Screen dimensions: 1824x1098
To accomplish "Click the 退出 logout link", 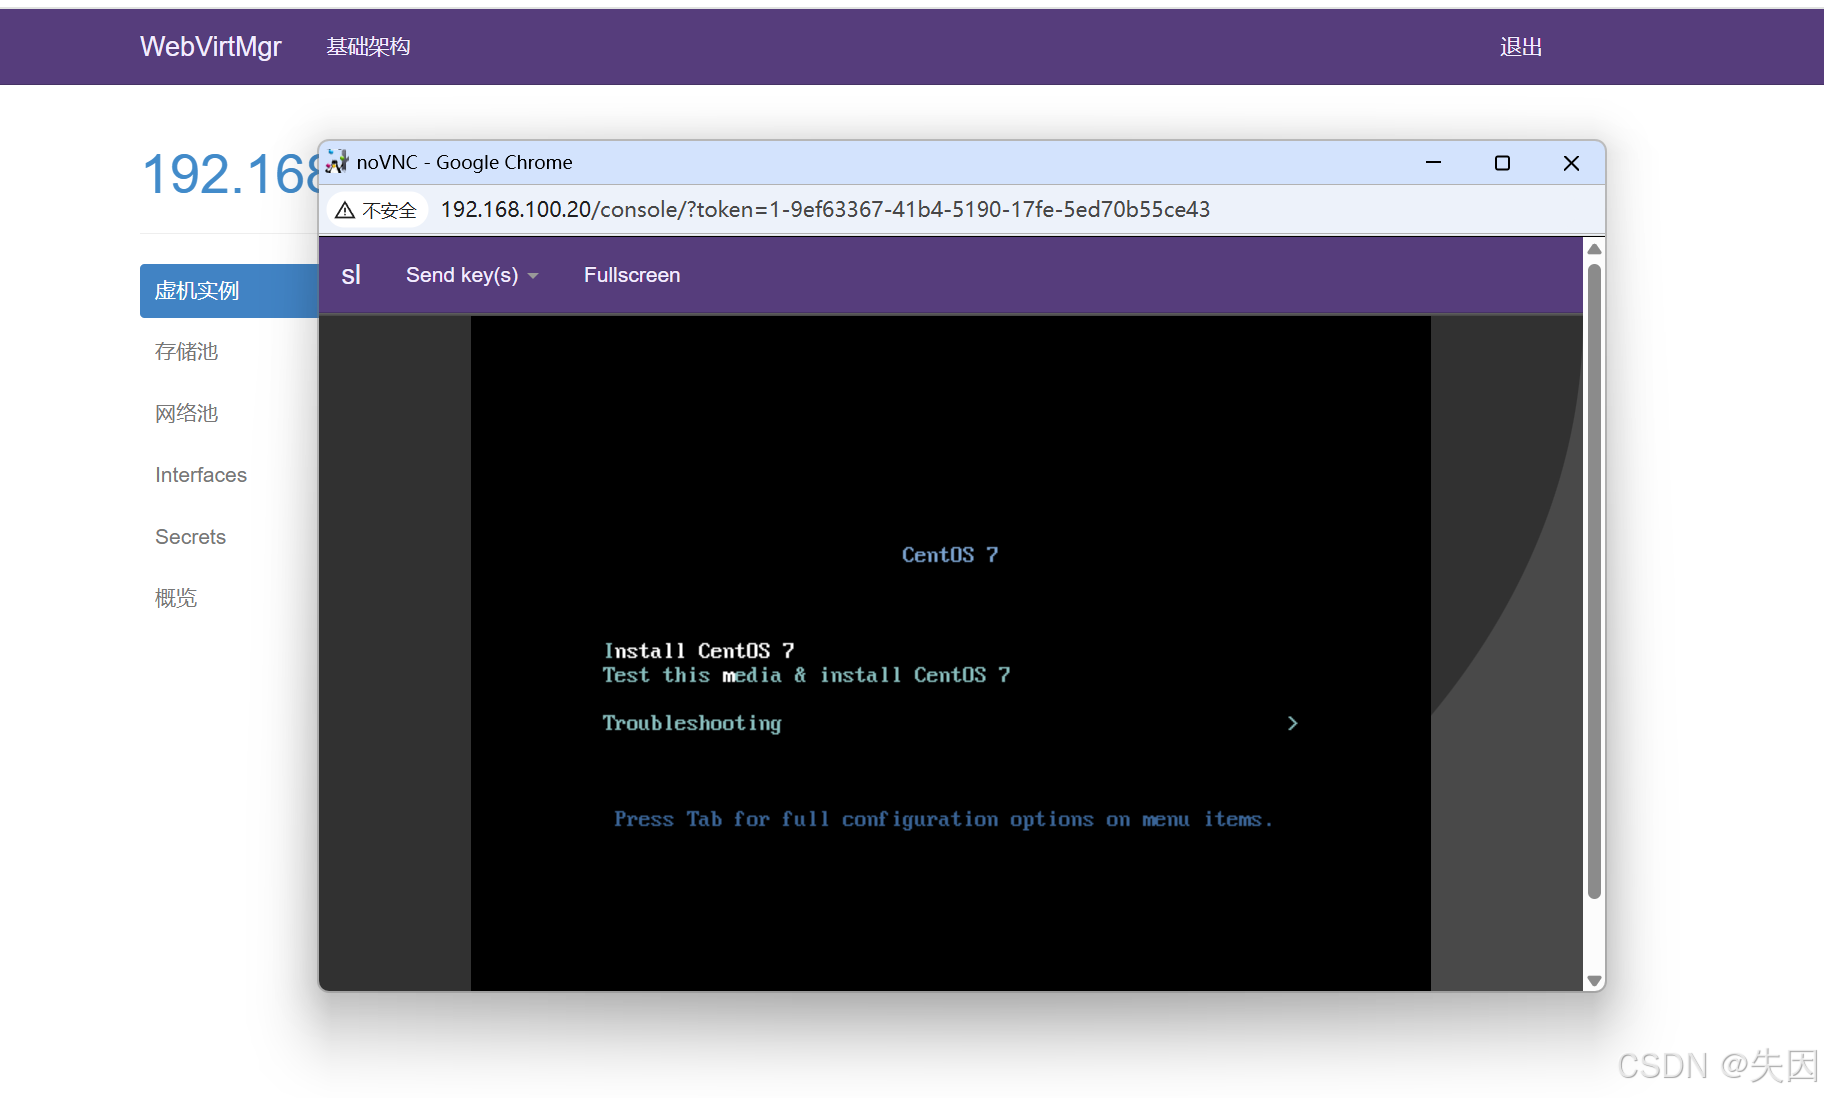I will click(1521, 47).
